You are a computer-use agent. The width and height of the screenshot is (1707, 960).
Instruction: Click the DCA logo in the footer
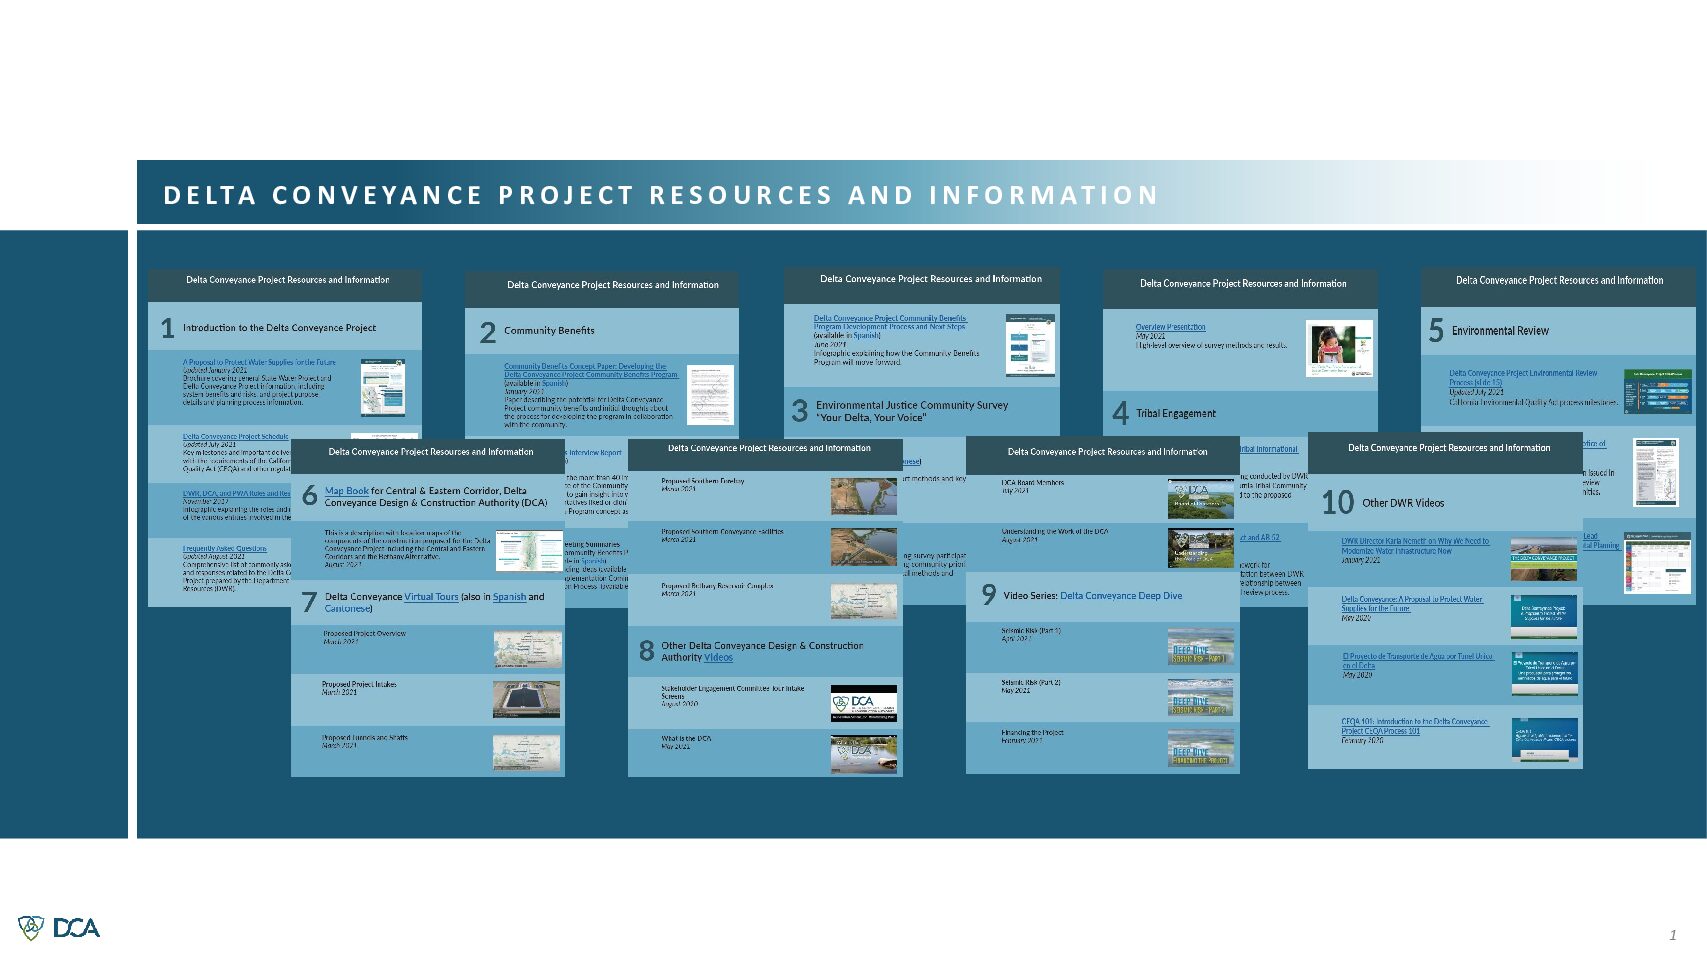click(59, 928)
